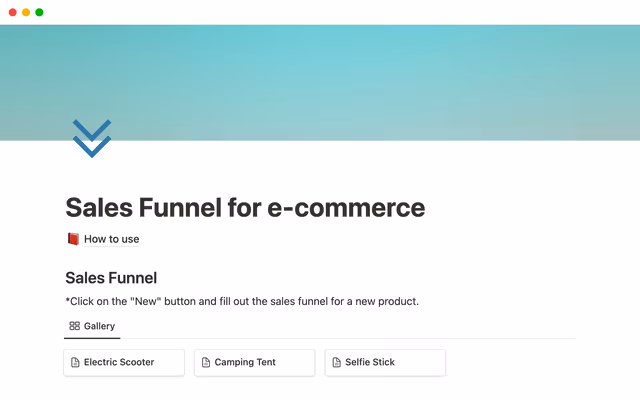Click the empty window title bar
Viewport: 640px width, 400px height.
coord(320,12)
